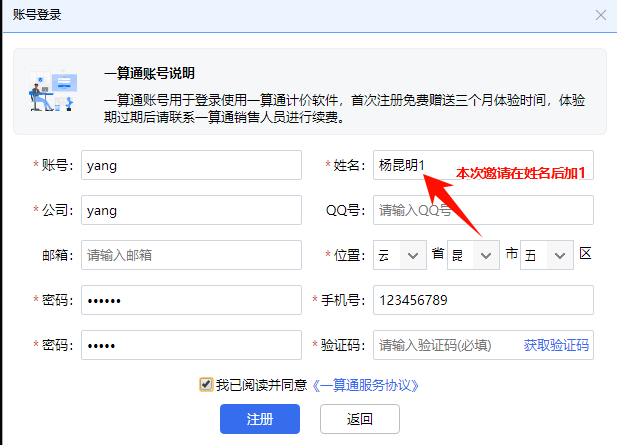Image resolution: width=617 pixels, height=445 pixels.
Task: Open the 市 city dropdown showing 昆
Action: (473, 255)
